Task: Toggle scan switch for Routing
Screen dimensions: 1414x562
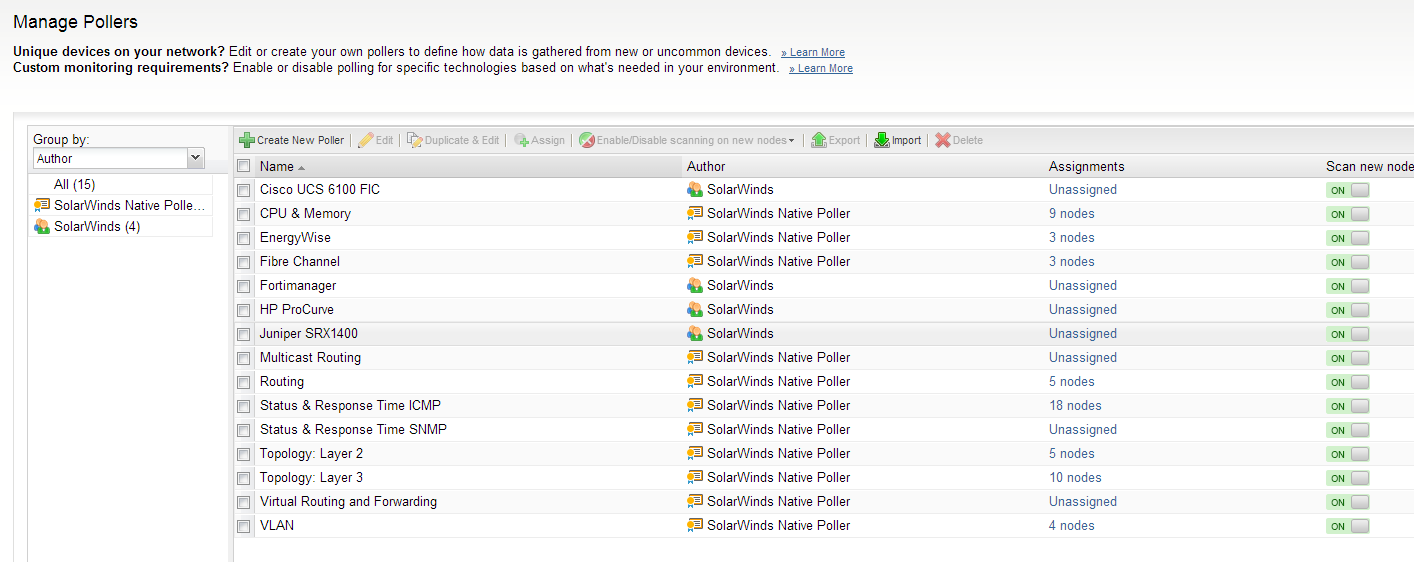Action: point(1348,382)
